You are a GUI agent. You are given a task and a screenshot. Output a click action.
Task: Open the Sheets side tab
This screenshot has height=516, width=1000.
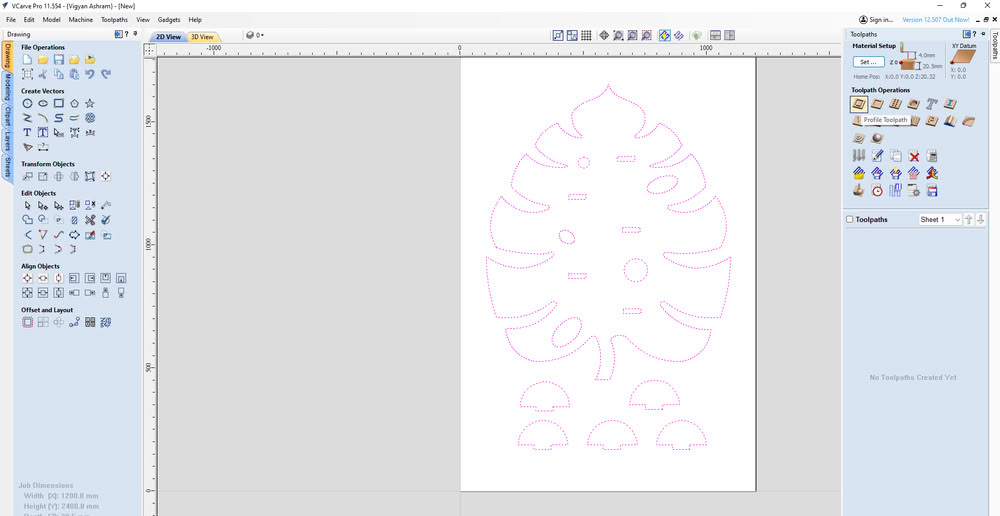coord(7,168)
